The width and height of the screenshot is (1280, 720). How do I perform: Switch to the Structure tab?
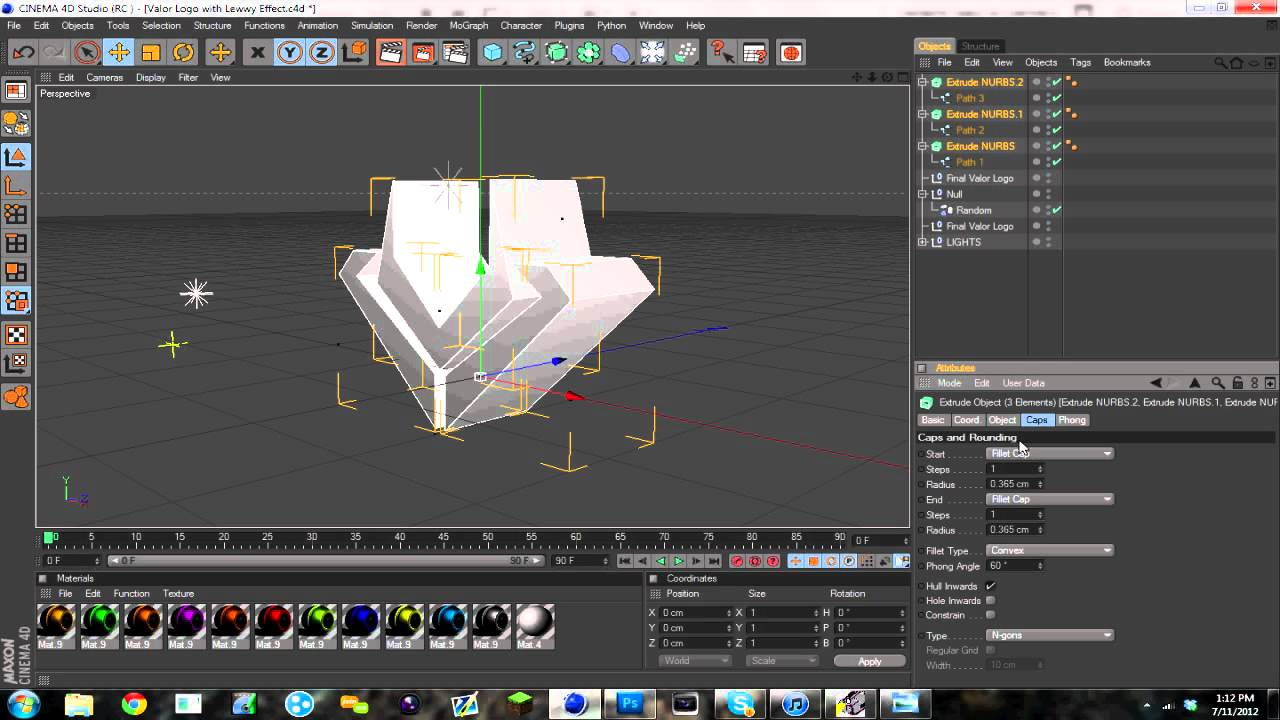point(980,46)
